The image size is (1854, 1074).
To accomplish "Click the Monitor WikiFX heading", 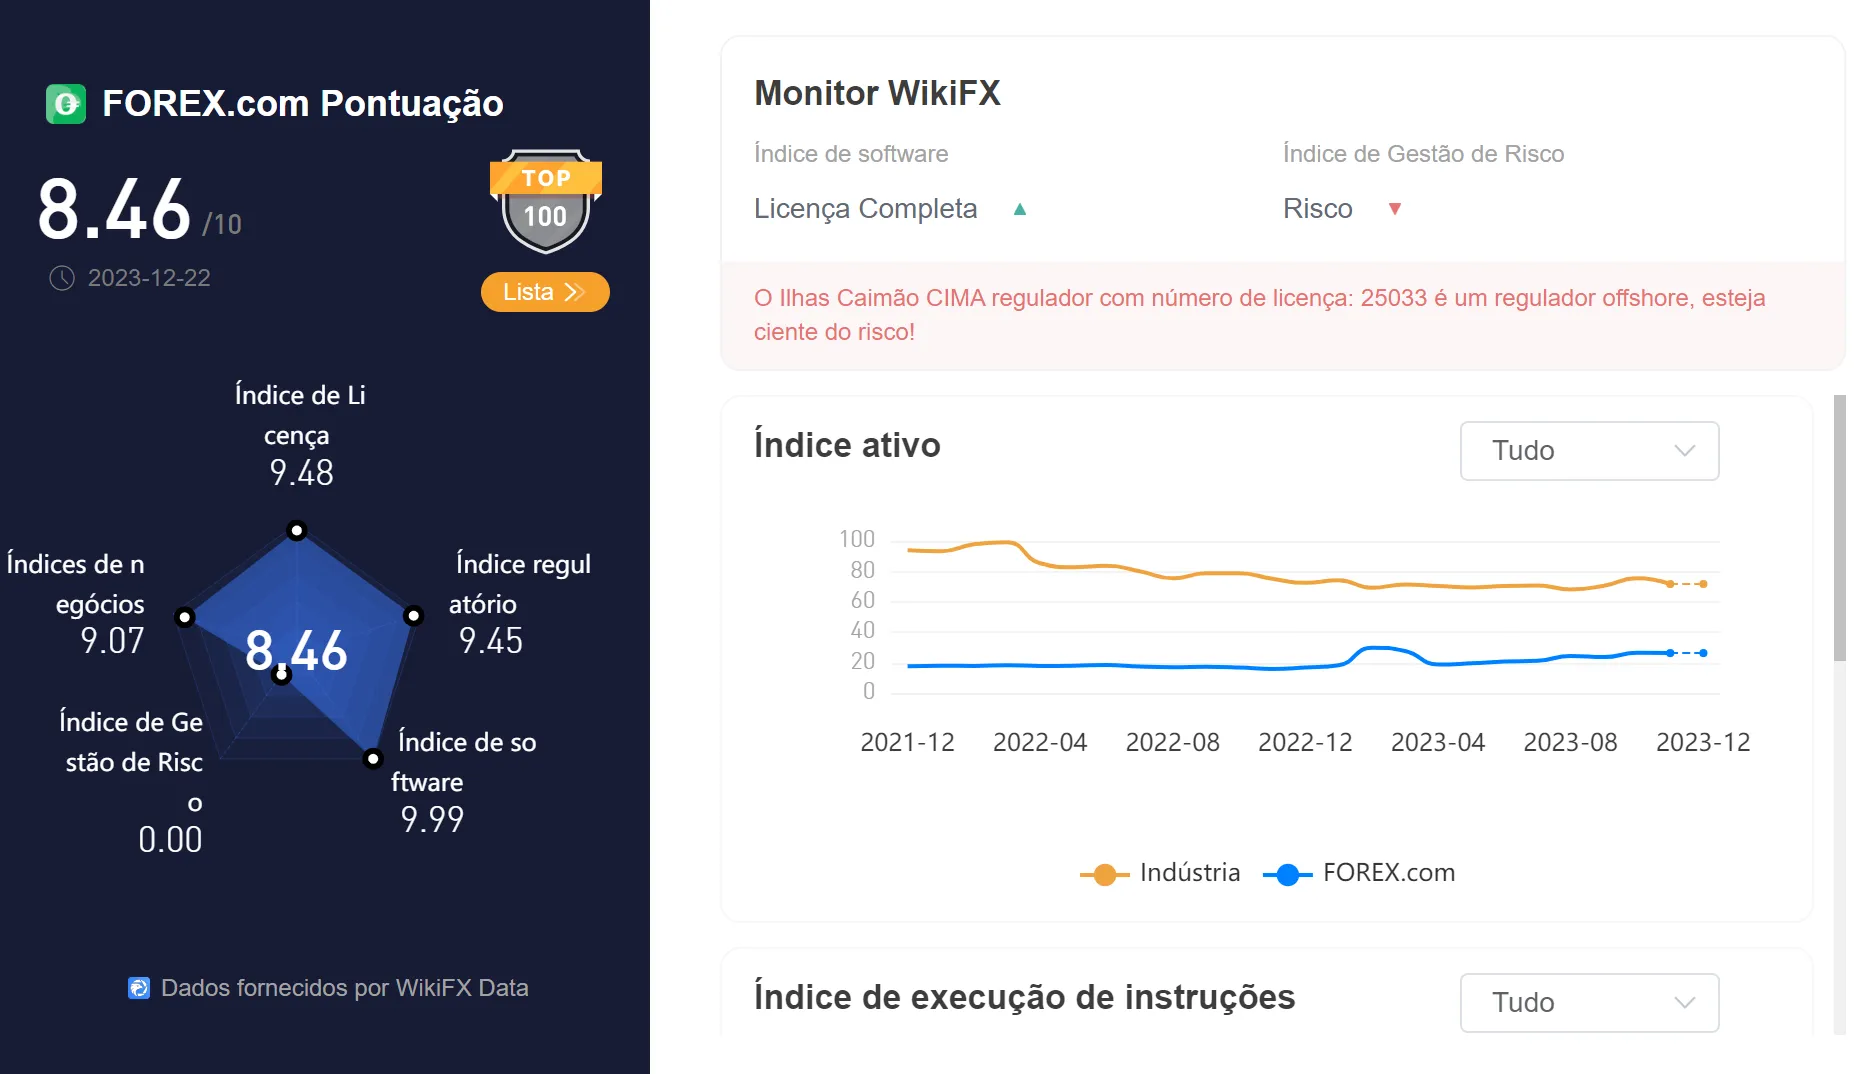I will 877,93.
